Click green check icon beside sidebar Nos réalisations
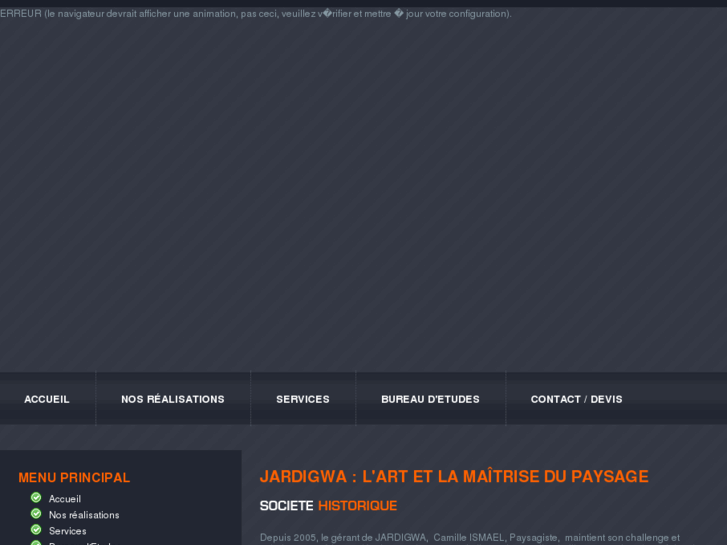Screen dimensions: 727x545 point(36,513)
